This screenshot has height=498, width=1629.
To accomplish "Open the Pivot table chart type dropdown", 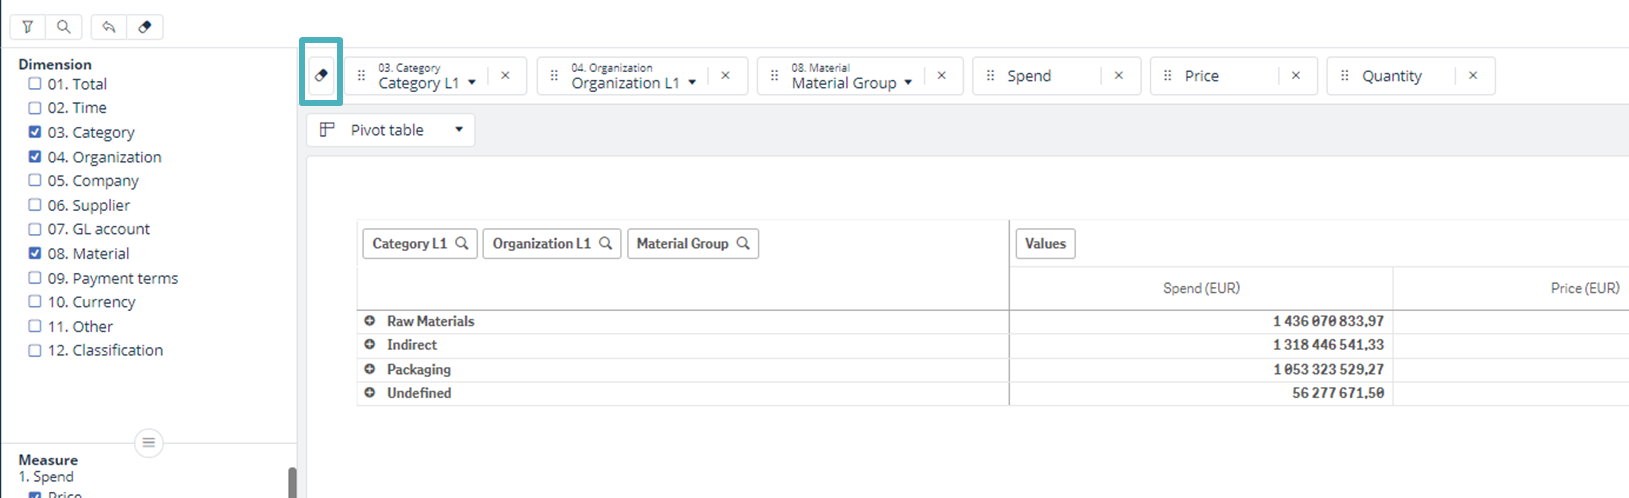I will click(459, 130).
